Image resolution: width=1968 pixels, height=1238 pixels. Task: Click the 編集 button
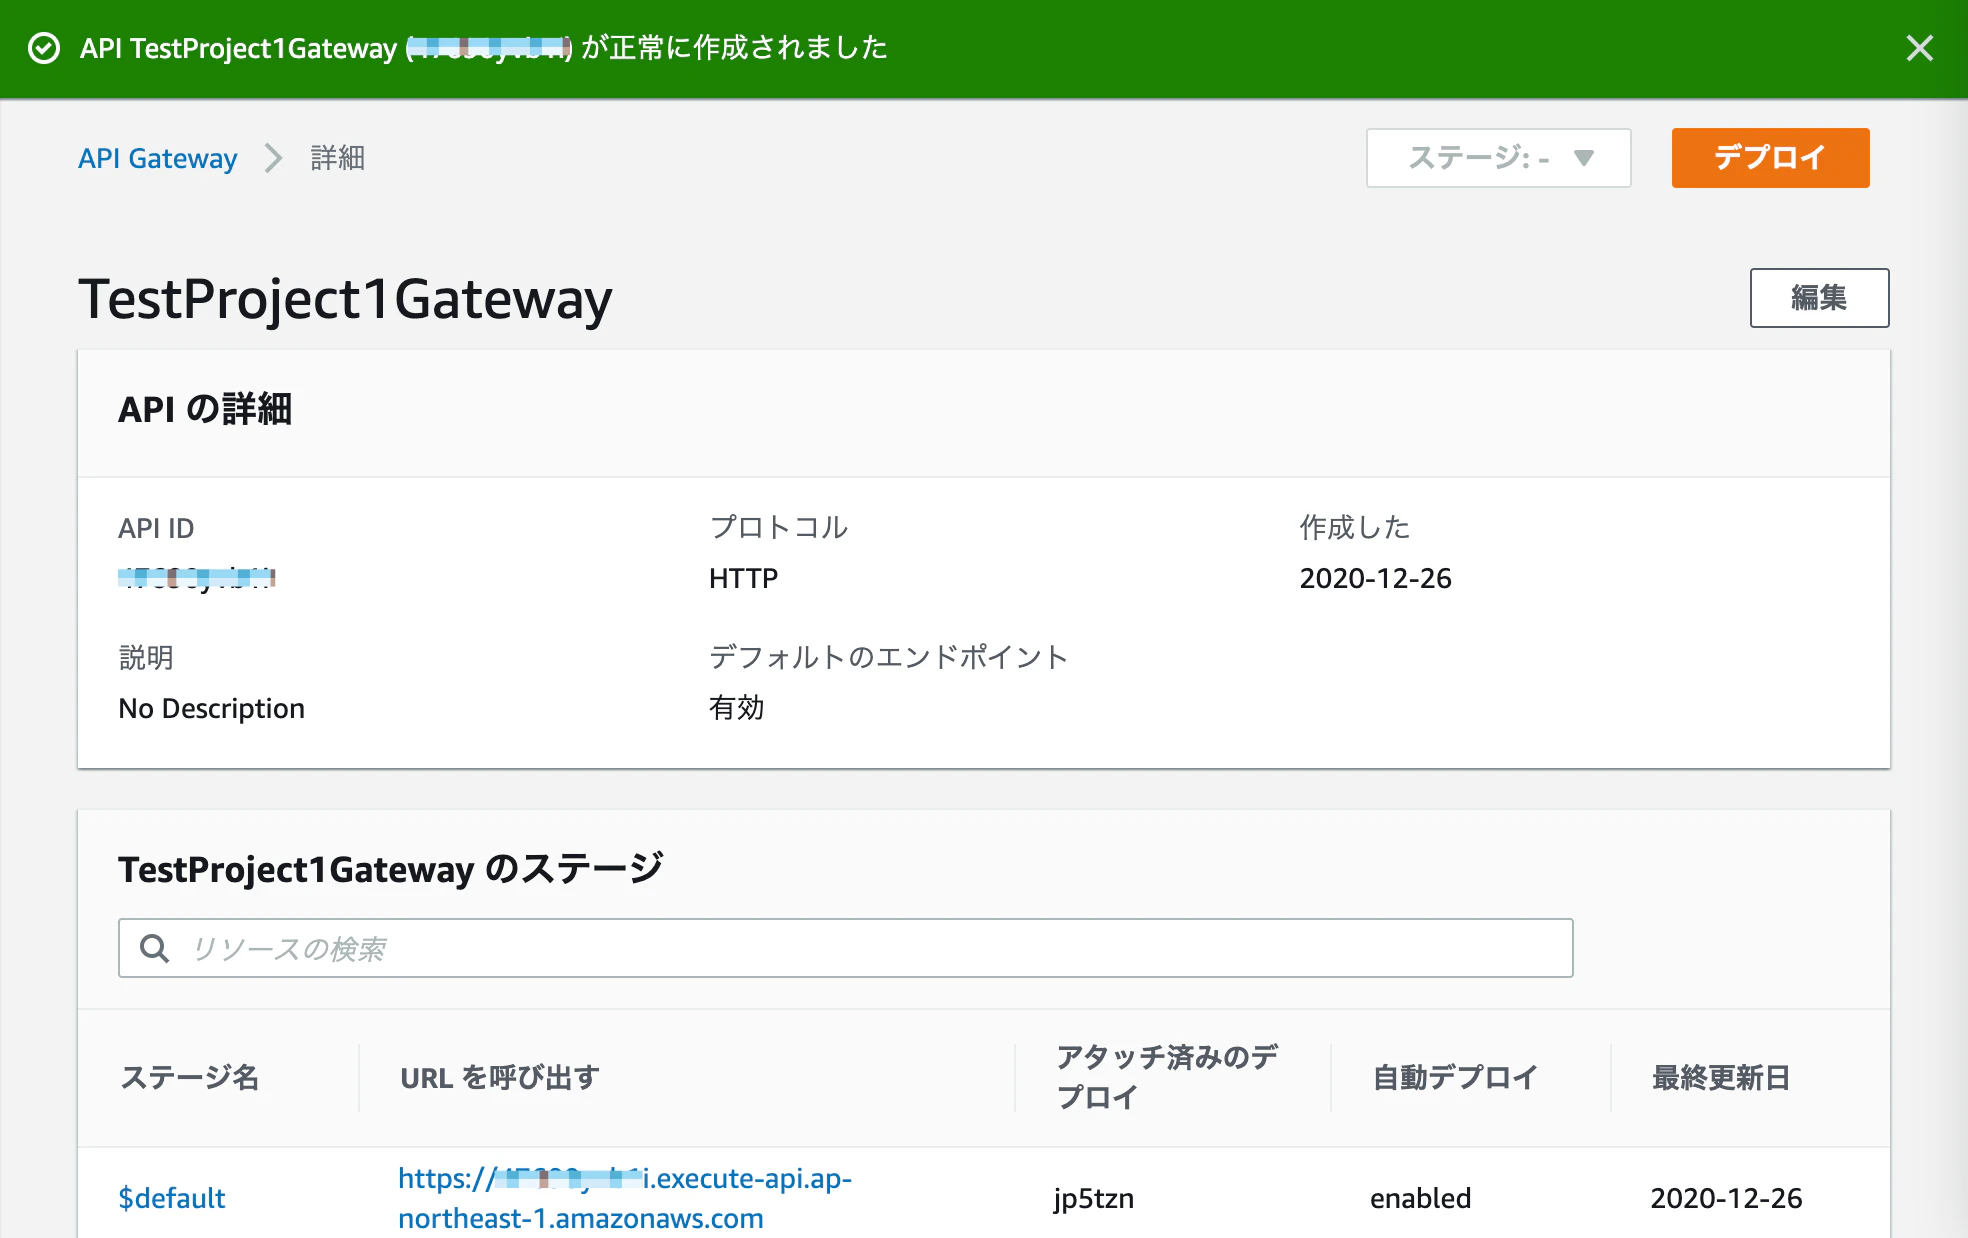click(1819, 297)
